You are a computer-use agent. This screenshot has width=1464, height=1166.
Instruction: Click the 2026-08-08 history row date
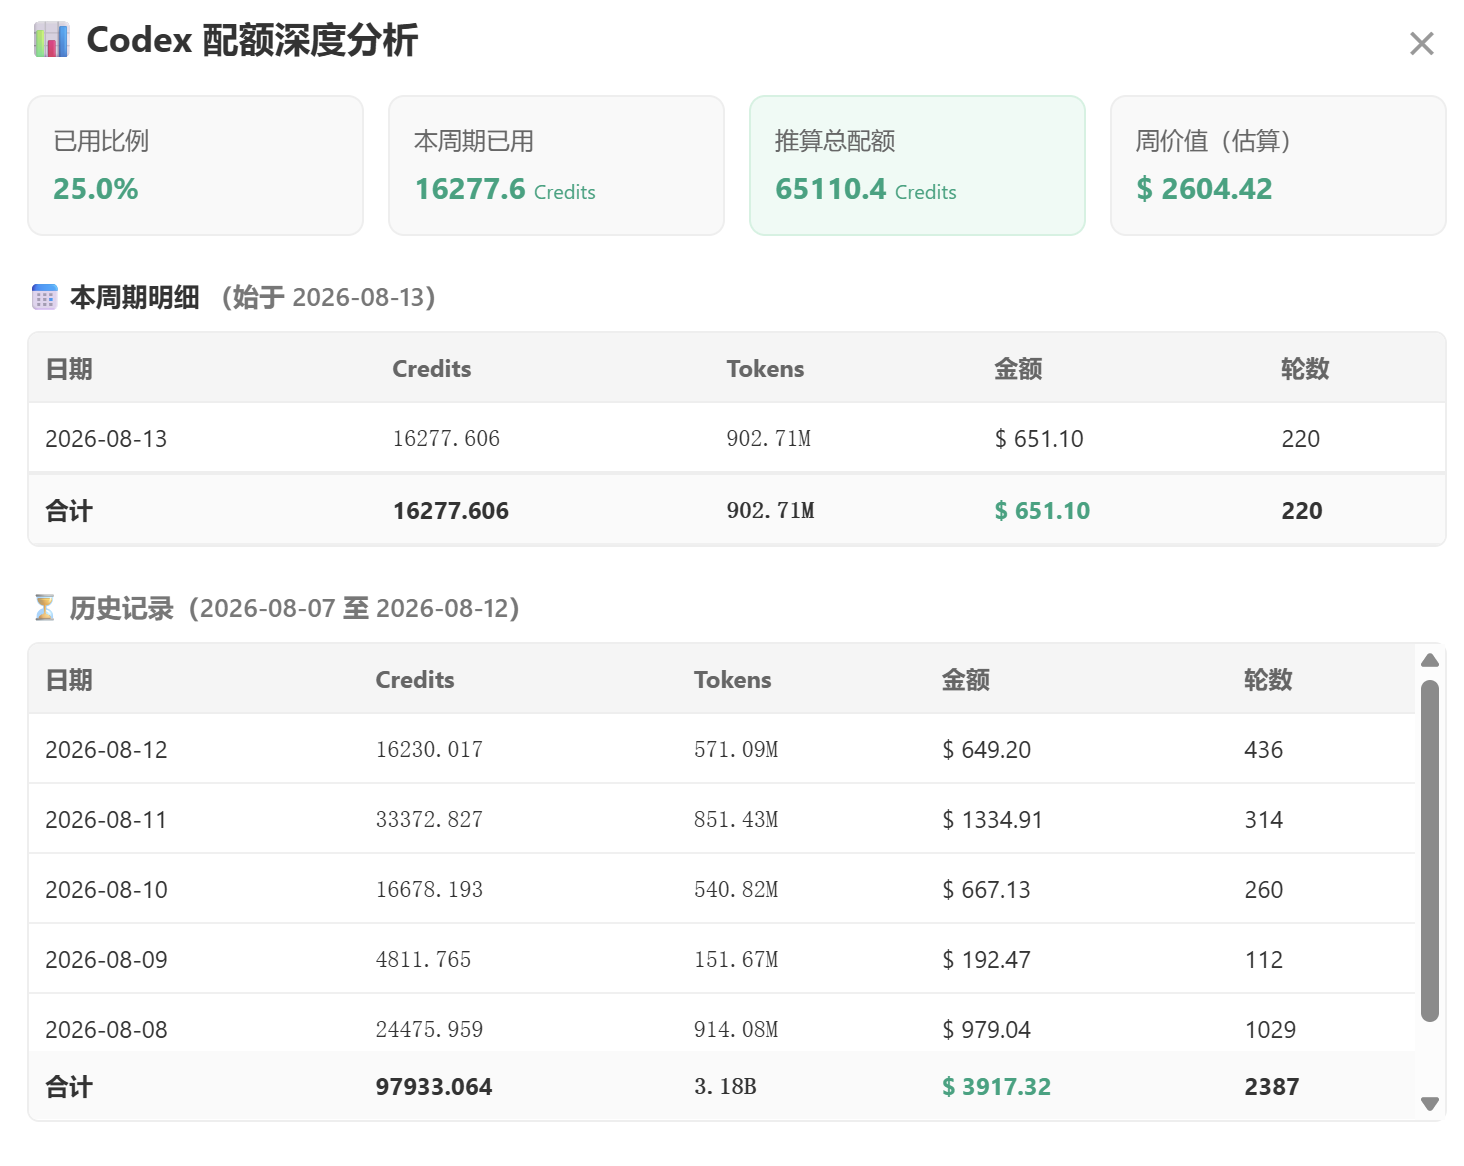point(106,1030)
